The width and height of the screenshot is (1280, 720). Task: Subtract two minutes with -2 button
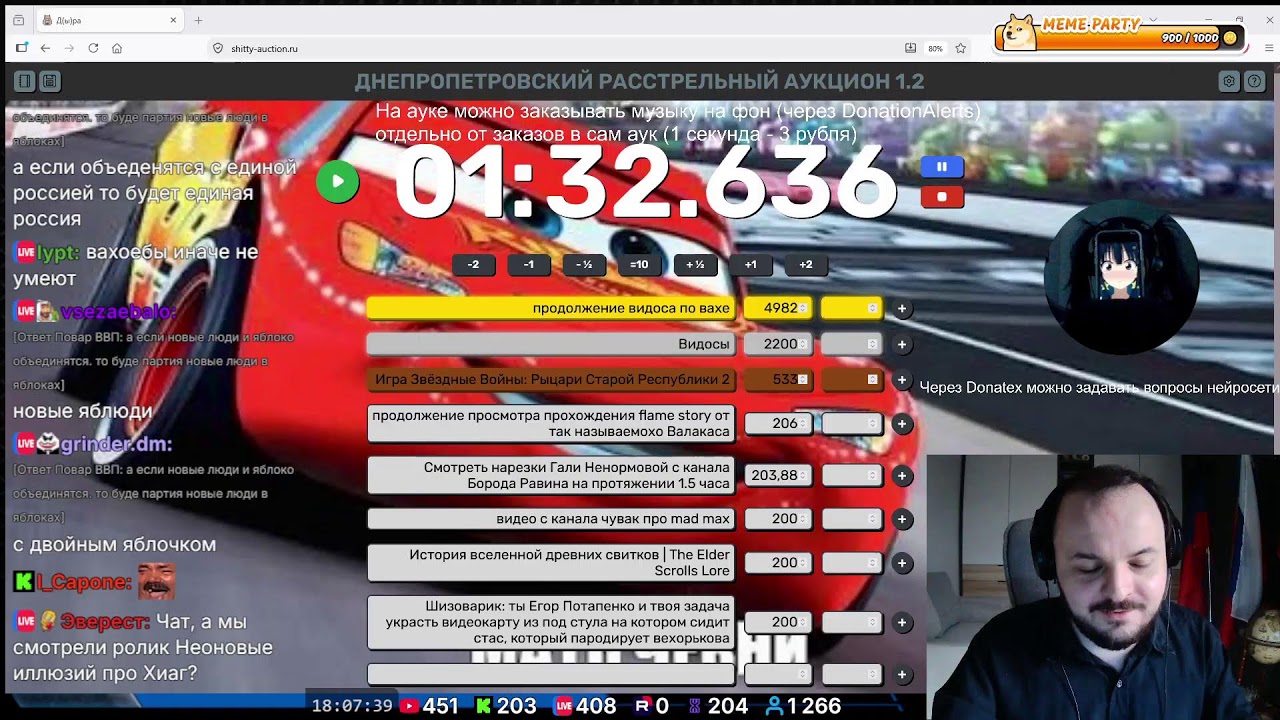tap(474, 265)
